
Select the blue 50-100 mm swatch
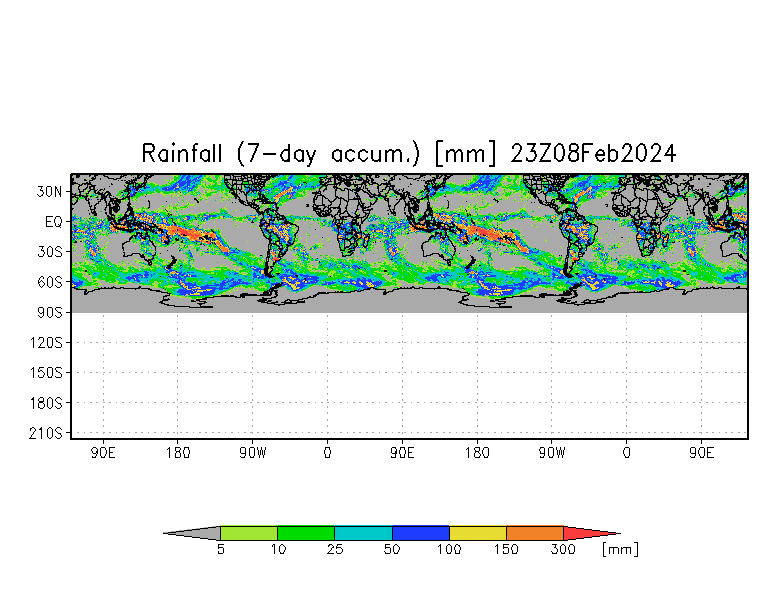[x=421, y=533]
